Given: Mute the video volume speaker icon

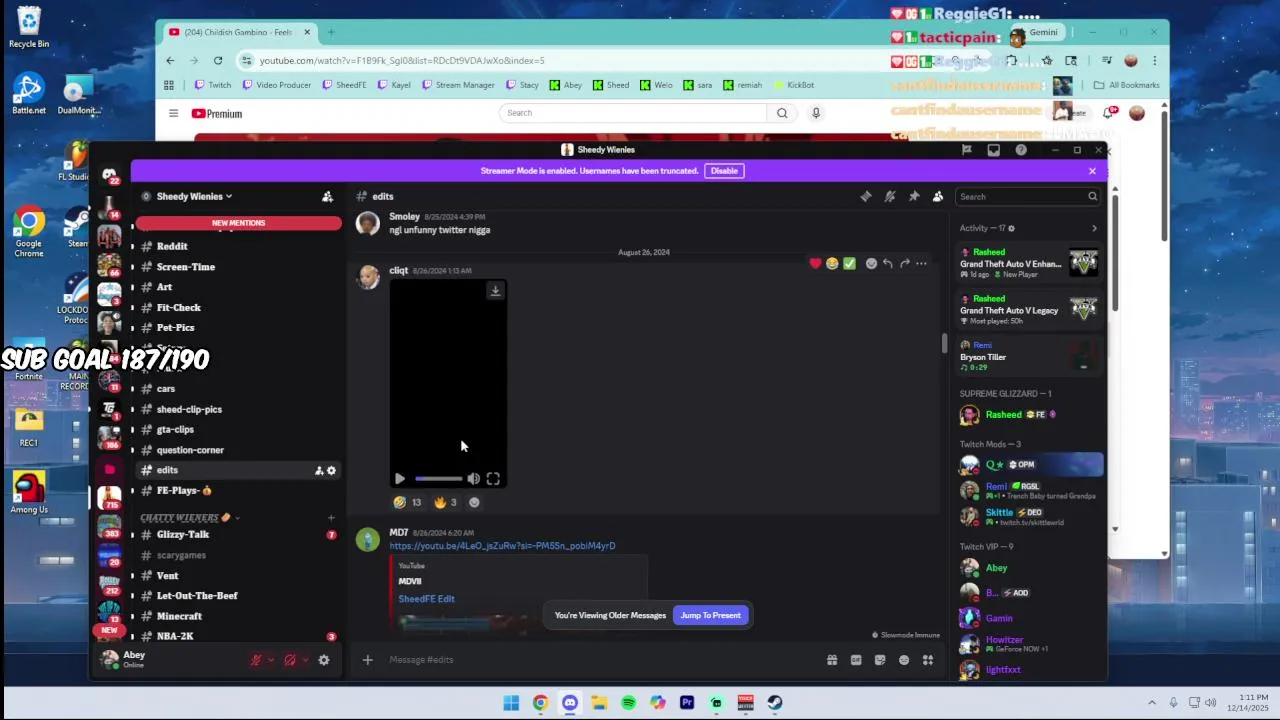Looking at the screenshot, I should 473,479.
